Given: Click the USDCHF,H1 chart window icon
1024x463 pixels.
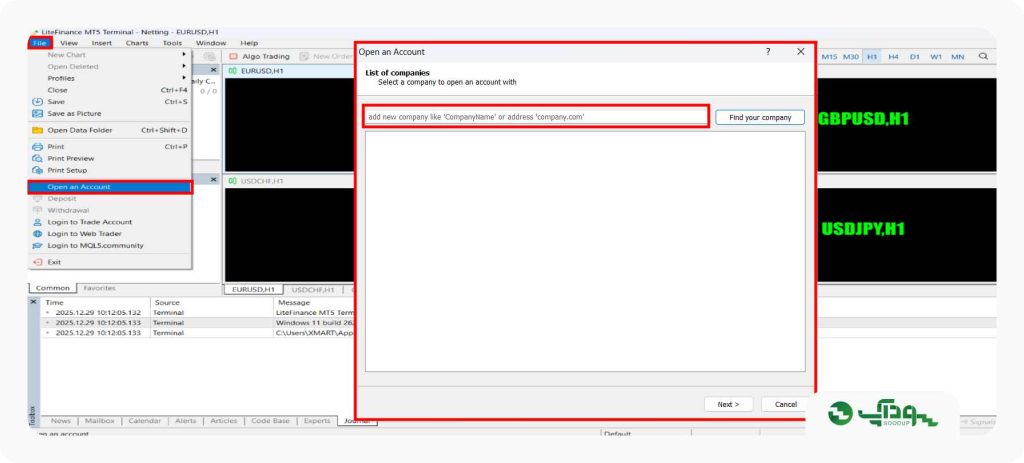Looking at the screenshot, I should click(232, 181).
